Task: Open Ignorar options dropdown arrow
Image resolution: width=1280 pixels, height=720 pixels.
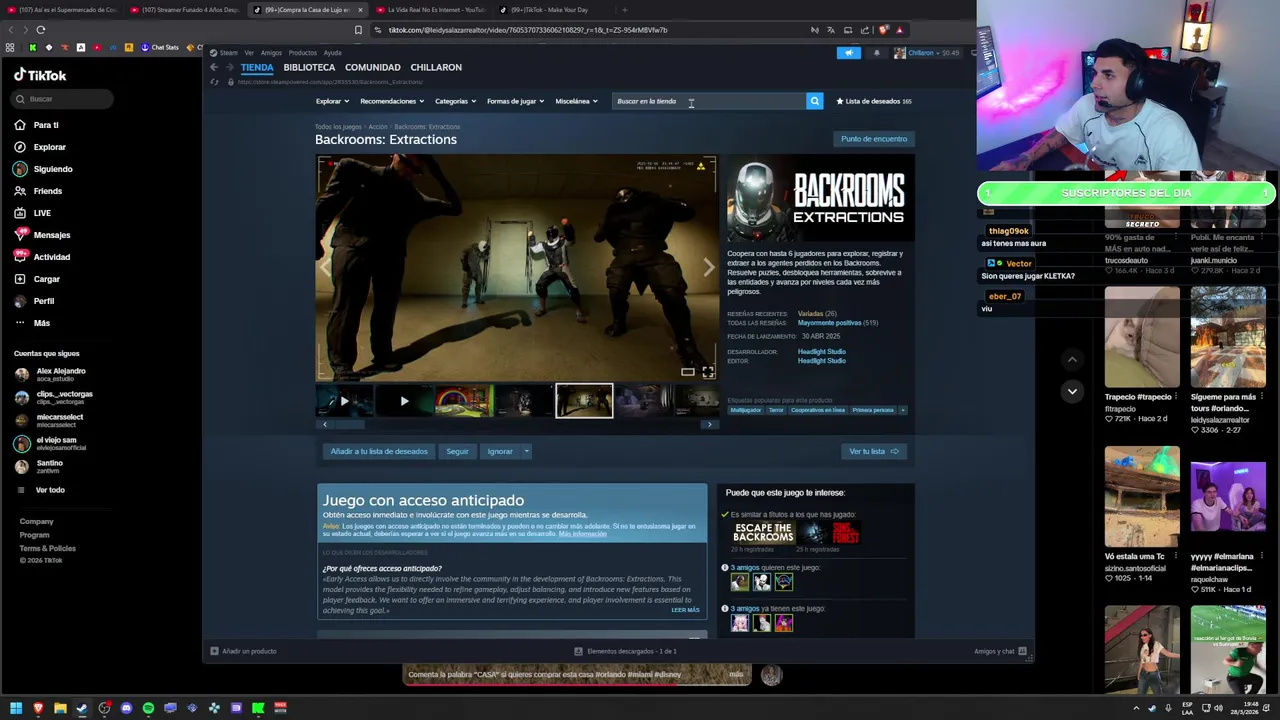Action: point(526,451)
